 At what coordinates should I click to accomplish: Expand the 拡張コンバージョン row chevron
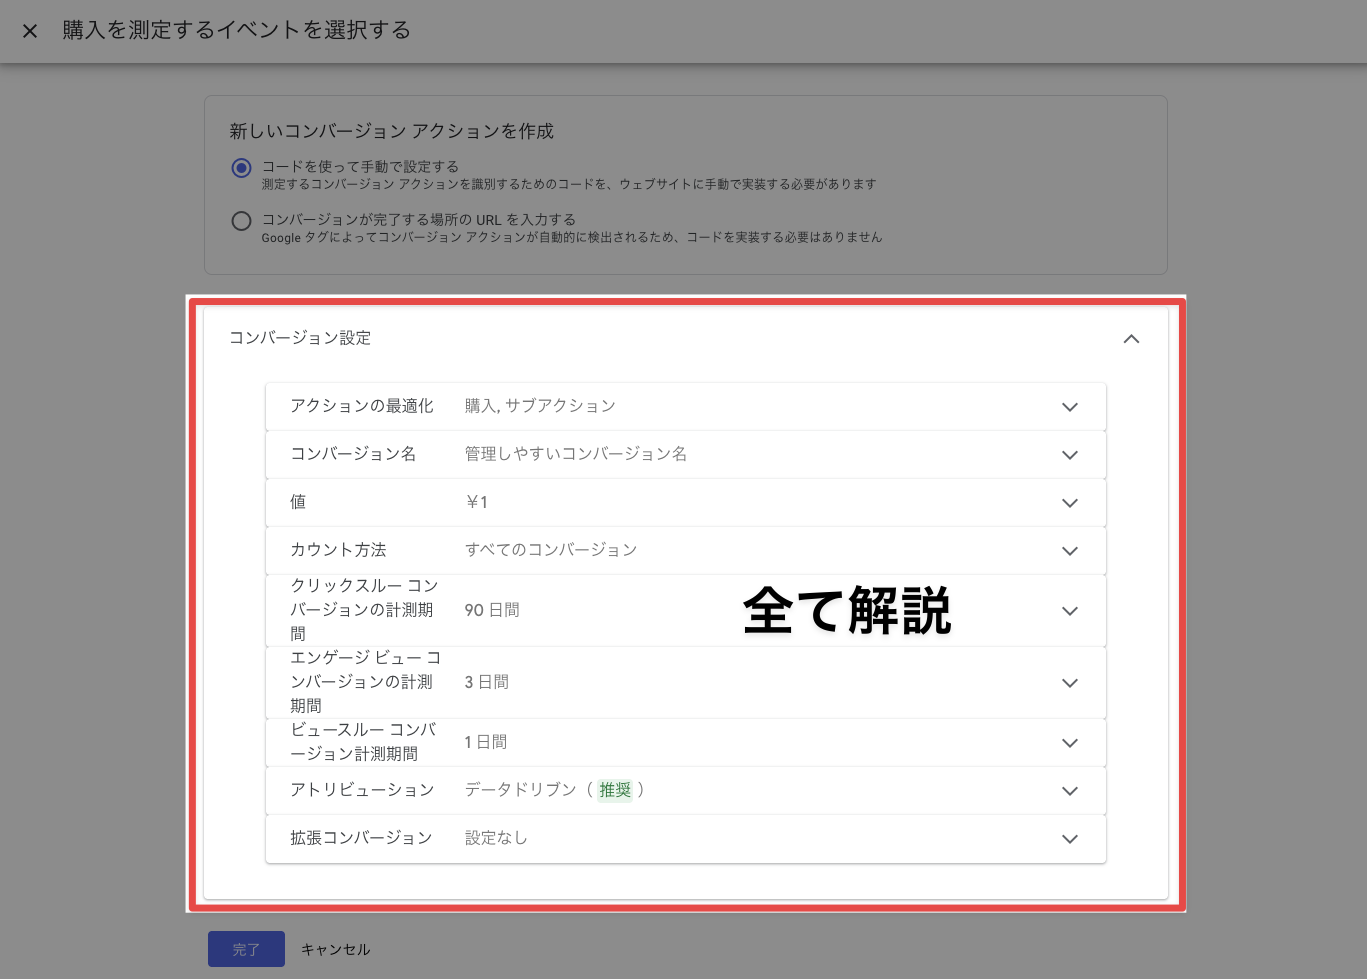[1069, 839]
